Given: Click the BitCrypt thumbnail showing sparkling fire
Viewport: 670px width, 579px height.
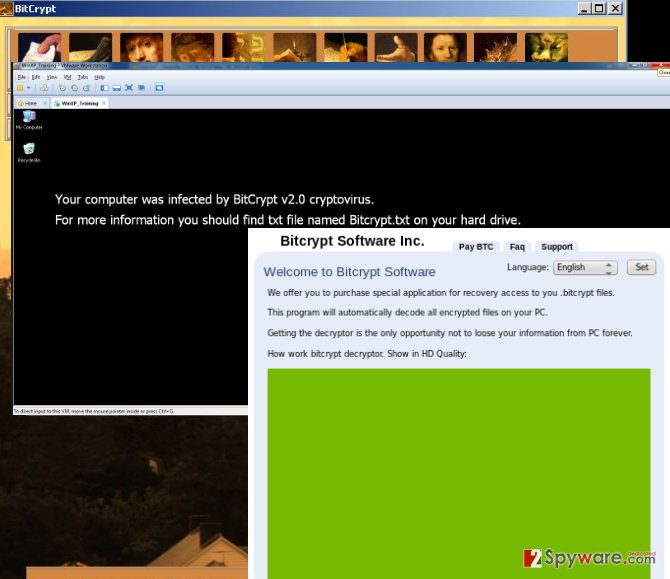Looking at the screenshot, I should (x=495, y=47).
